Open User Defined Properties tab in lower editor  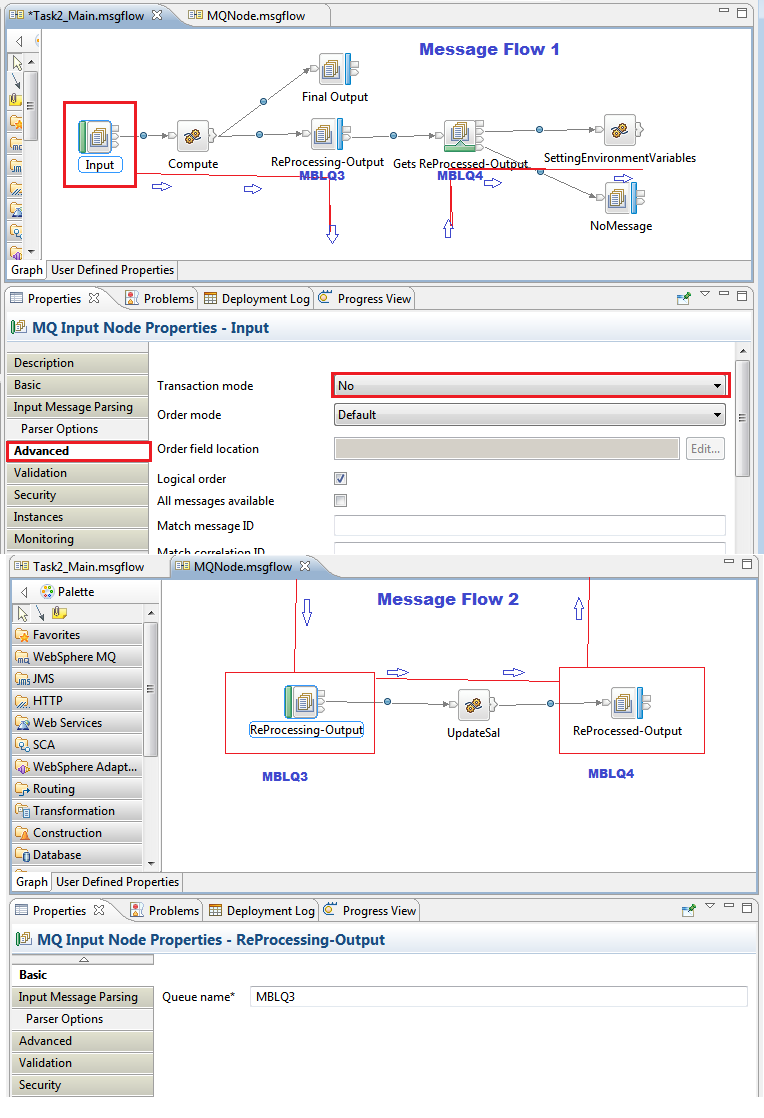pos(118,882)
